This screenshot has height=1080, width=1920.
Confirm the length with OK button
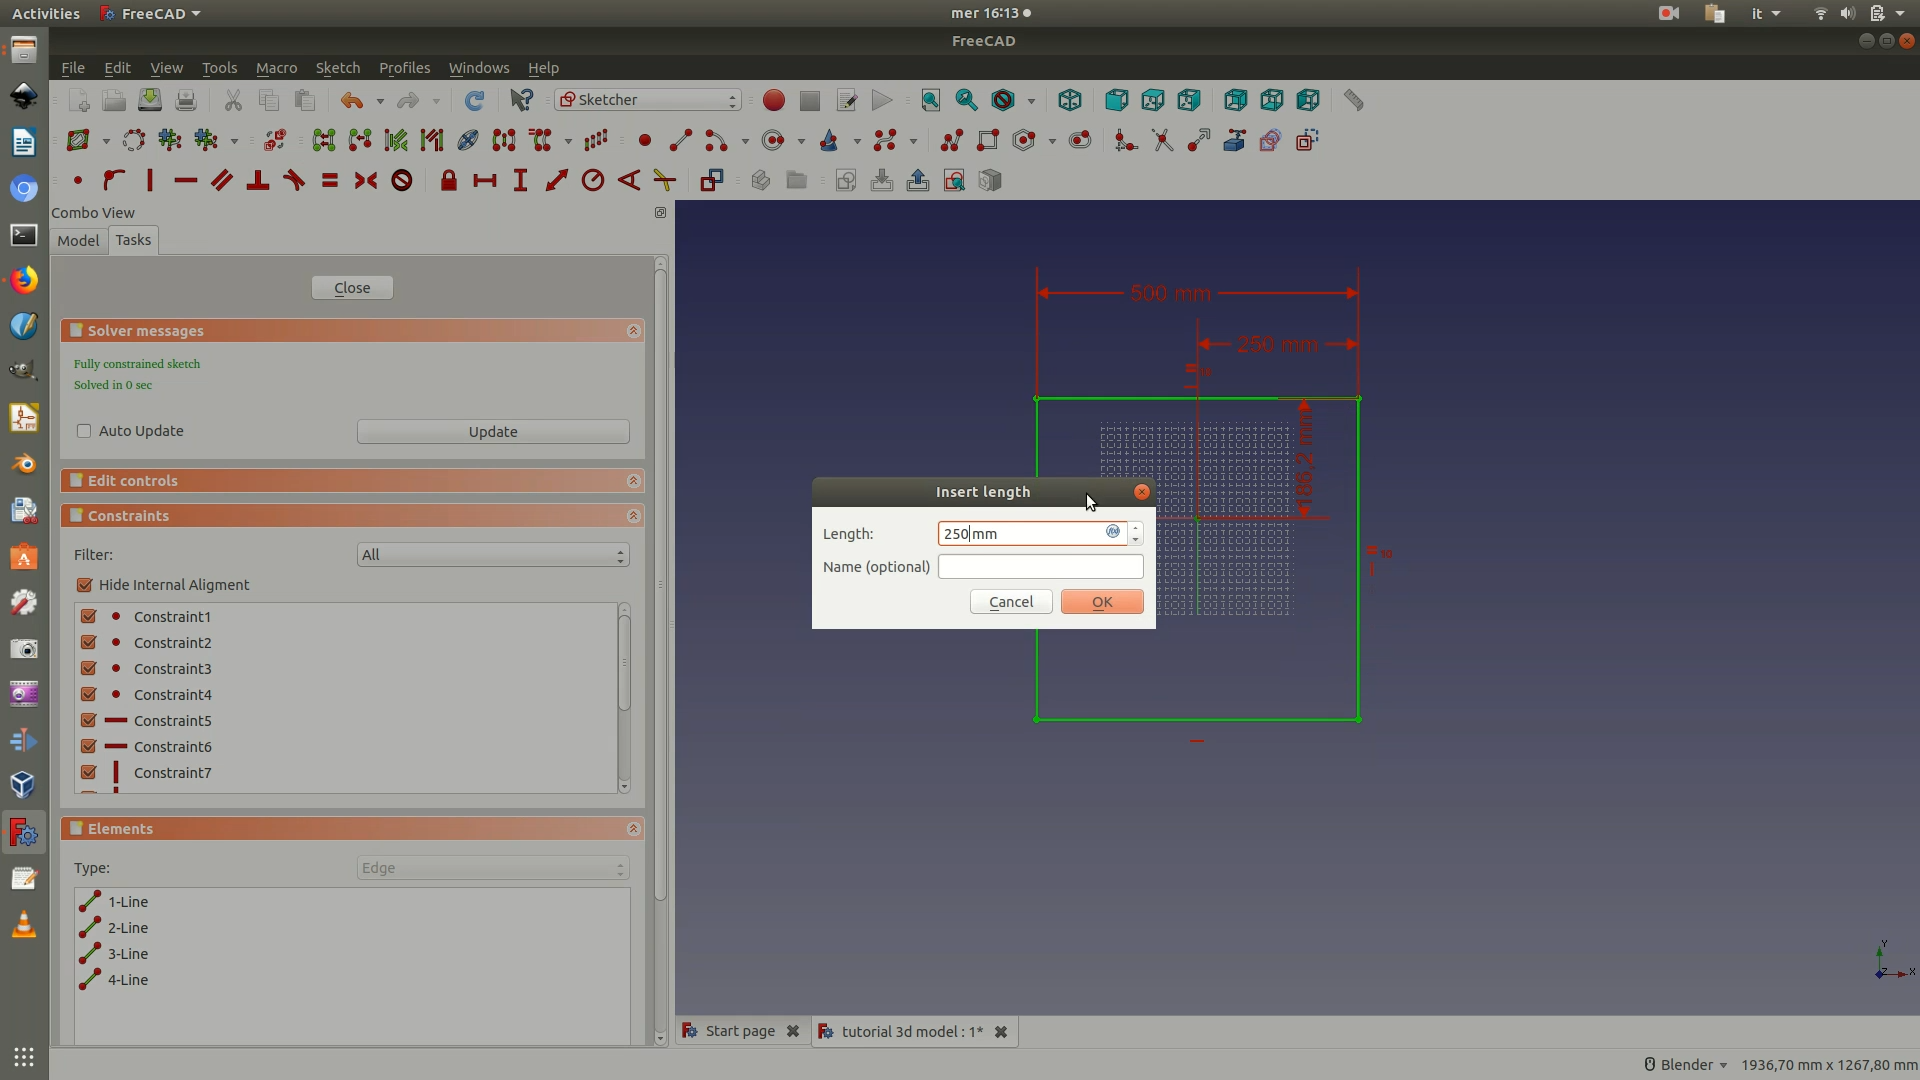point(1102,602)
